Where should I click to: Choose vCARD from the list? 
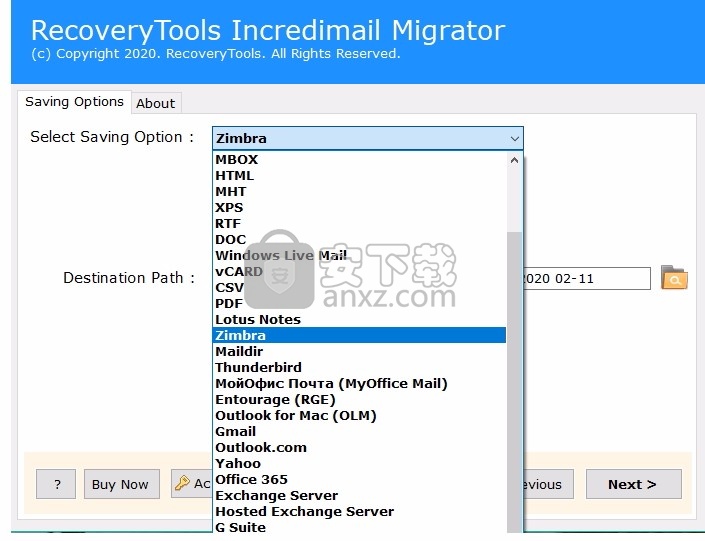[359, 271]
